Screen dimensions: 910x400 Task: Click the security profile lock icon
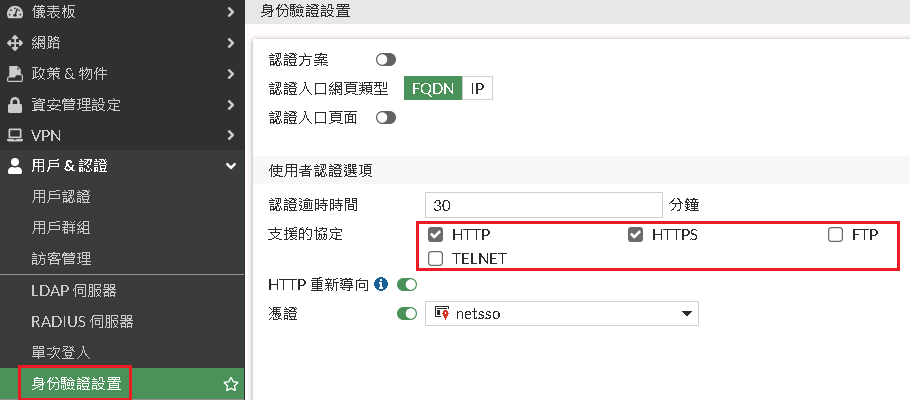coord(15,105)
